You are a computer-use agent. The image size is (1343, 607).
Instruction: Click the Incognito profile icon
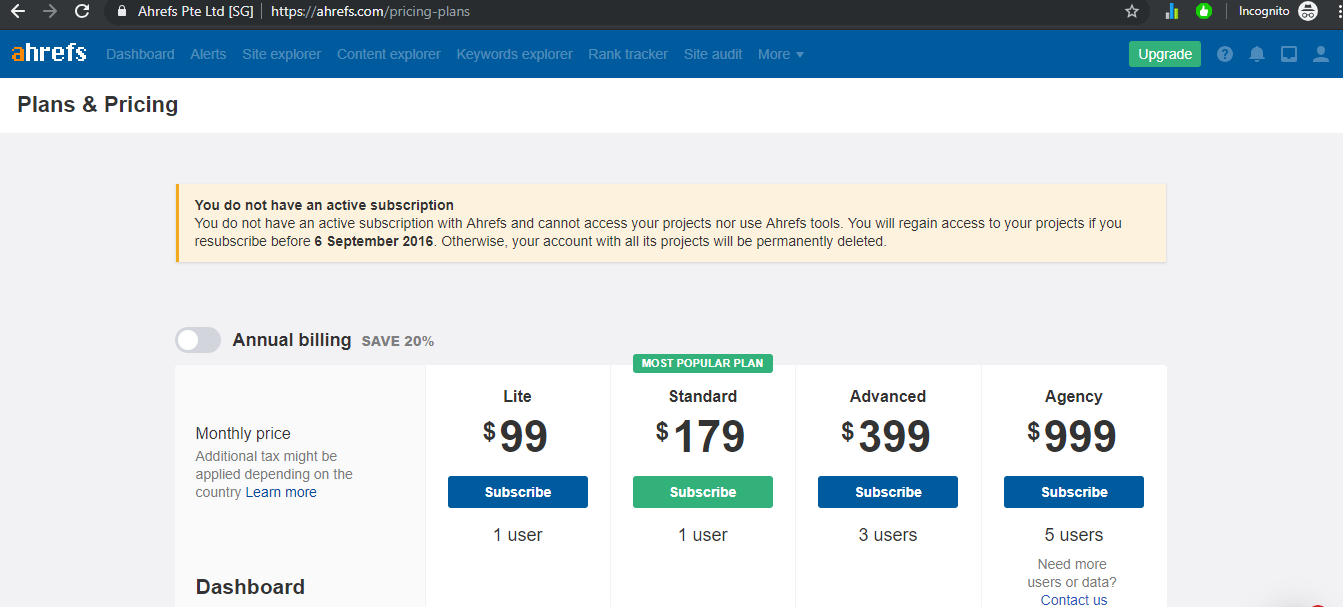point(1308,12)
